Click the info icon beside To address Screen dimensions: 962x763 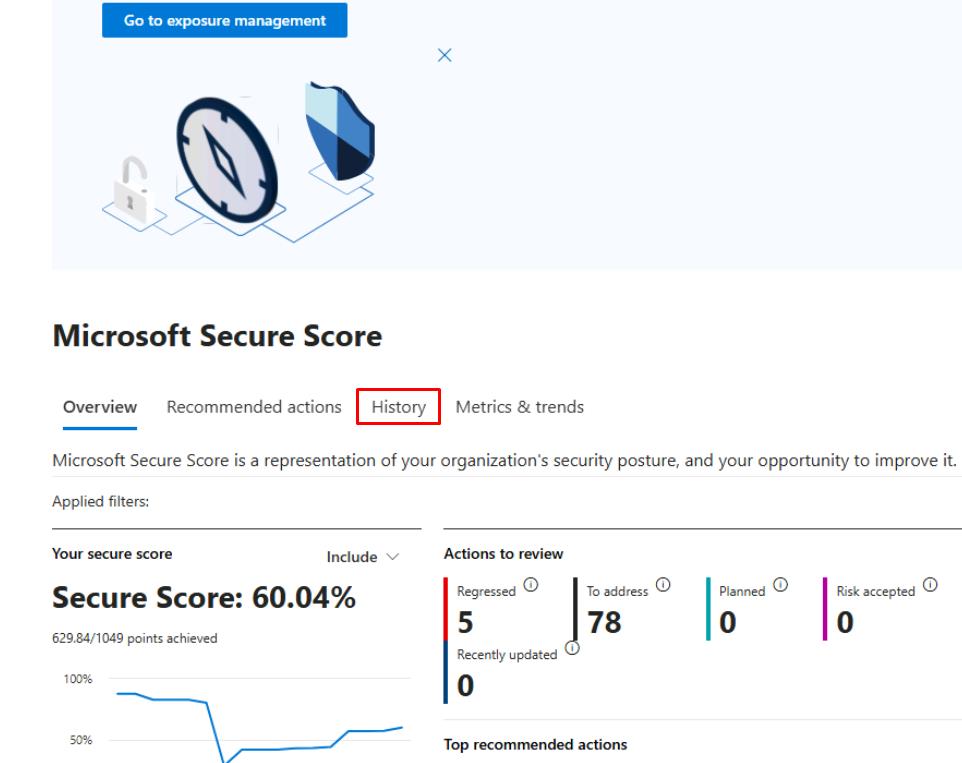tap(662, 586)
